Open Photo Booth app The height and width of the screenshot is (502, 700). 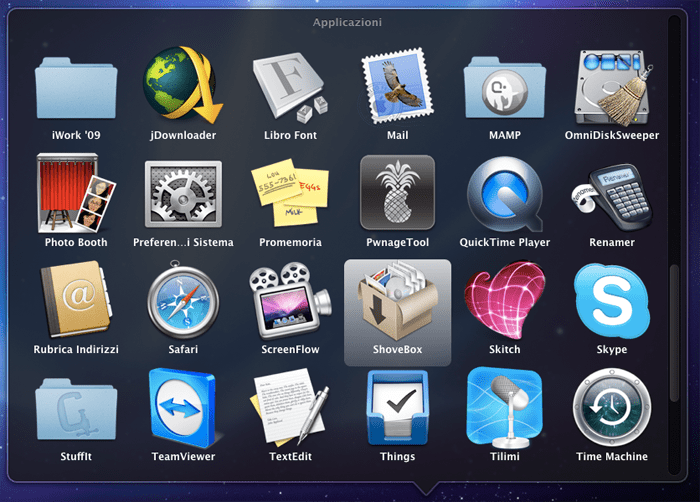(76, 193)
